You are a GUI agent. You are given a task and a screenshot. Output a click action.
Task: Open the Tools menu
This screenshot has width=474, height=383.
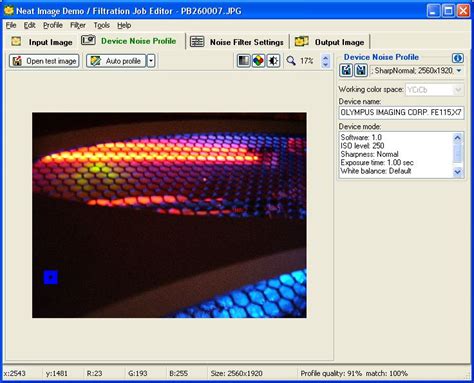click(x=101, y=25)
